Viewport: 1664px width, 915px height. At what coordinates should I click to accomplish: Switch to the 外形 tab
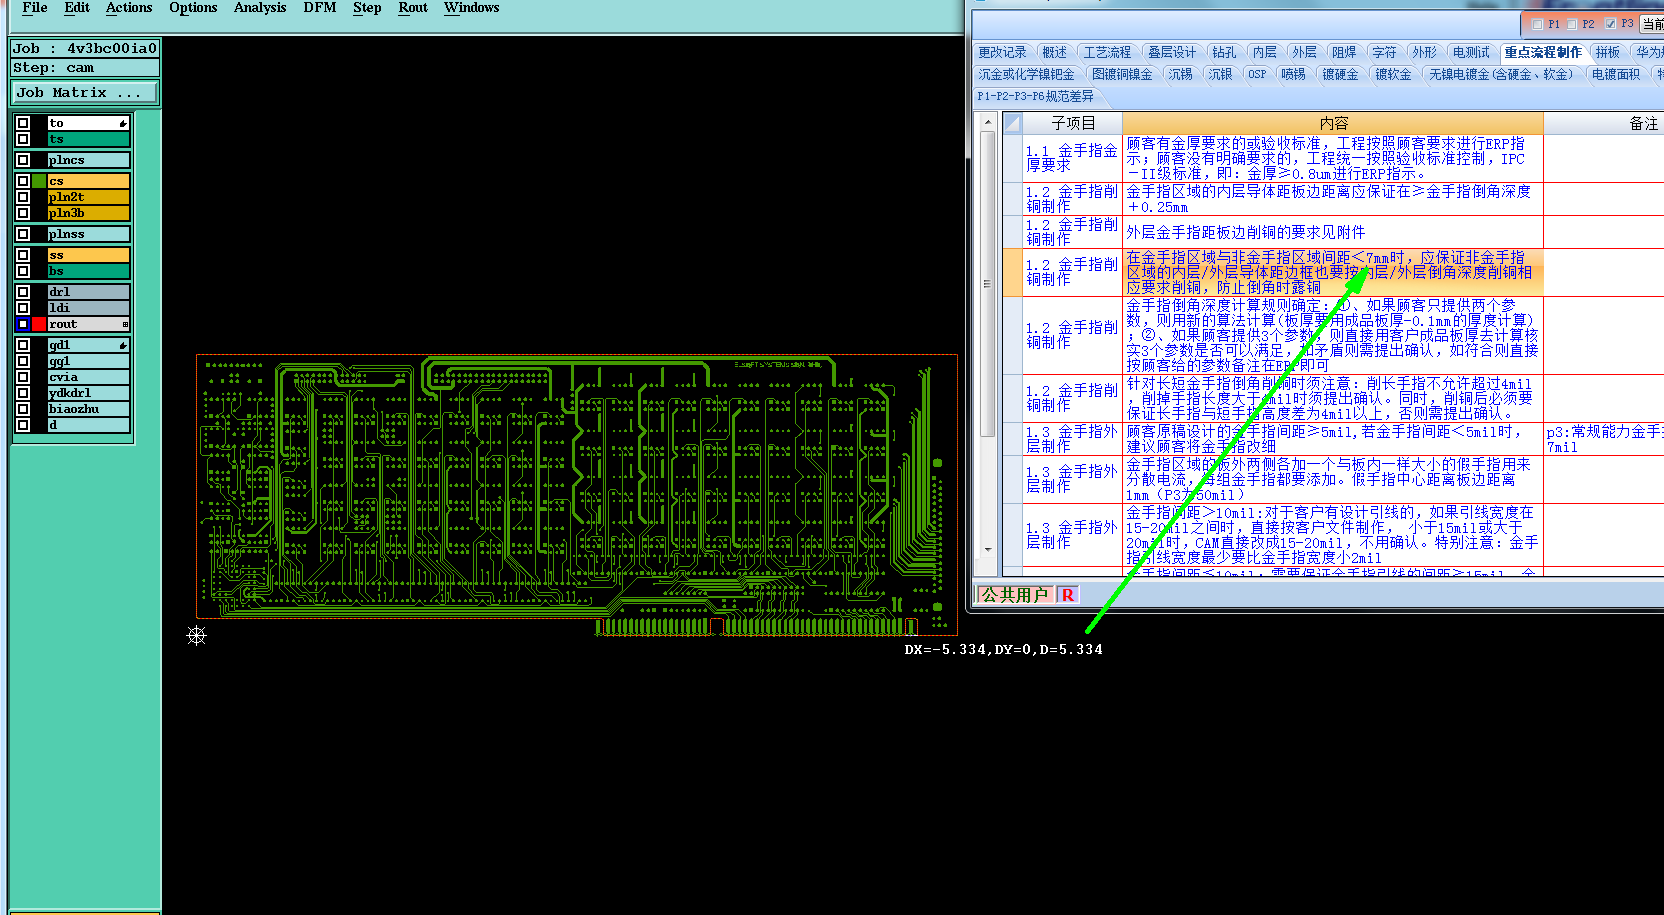(x=1424, y=52)
